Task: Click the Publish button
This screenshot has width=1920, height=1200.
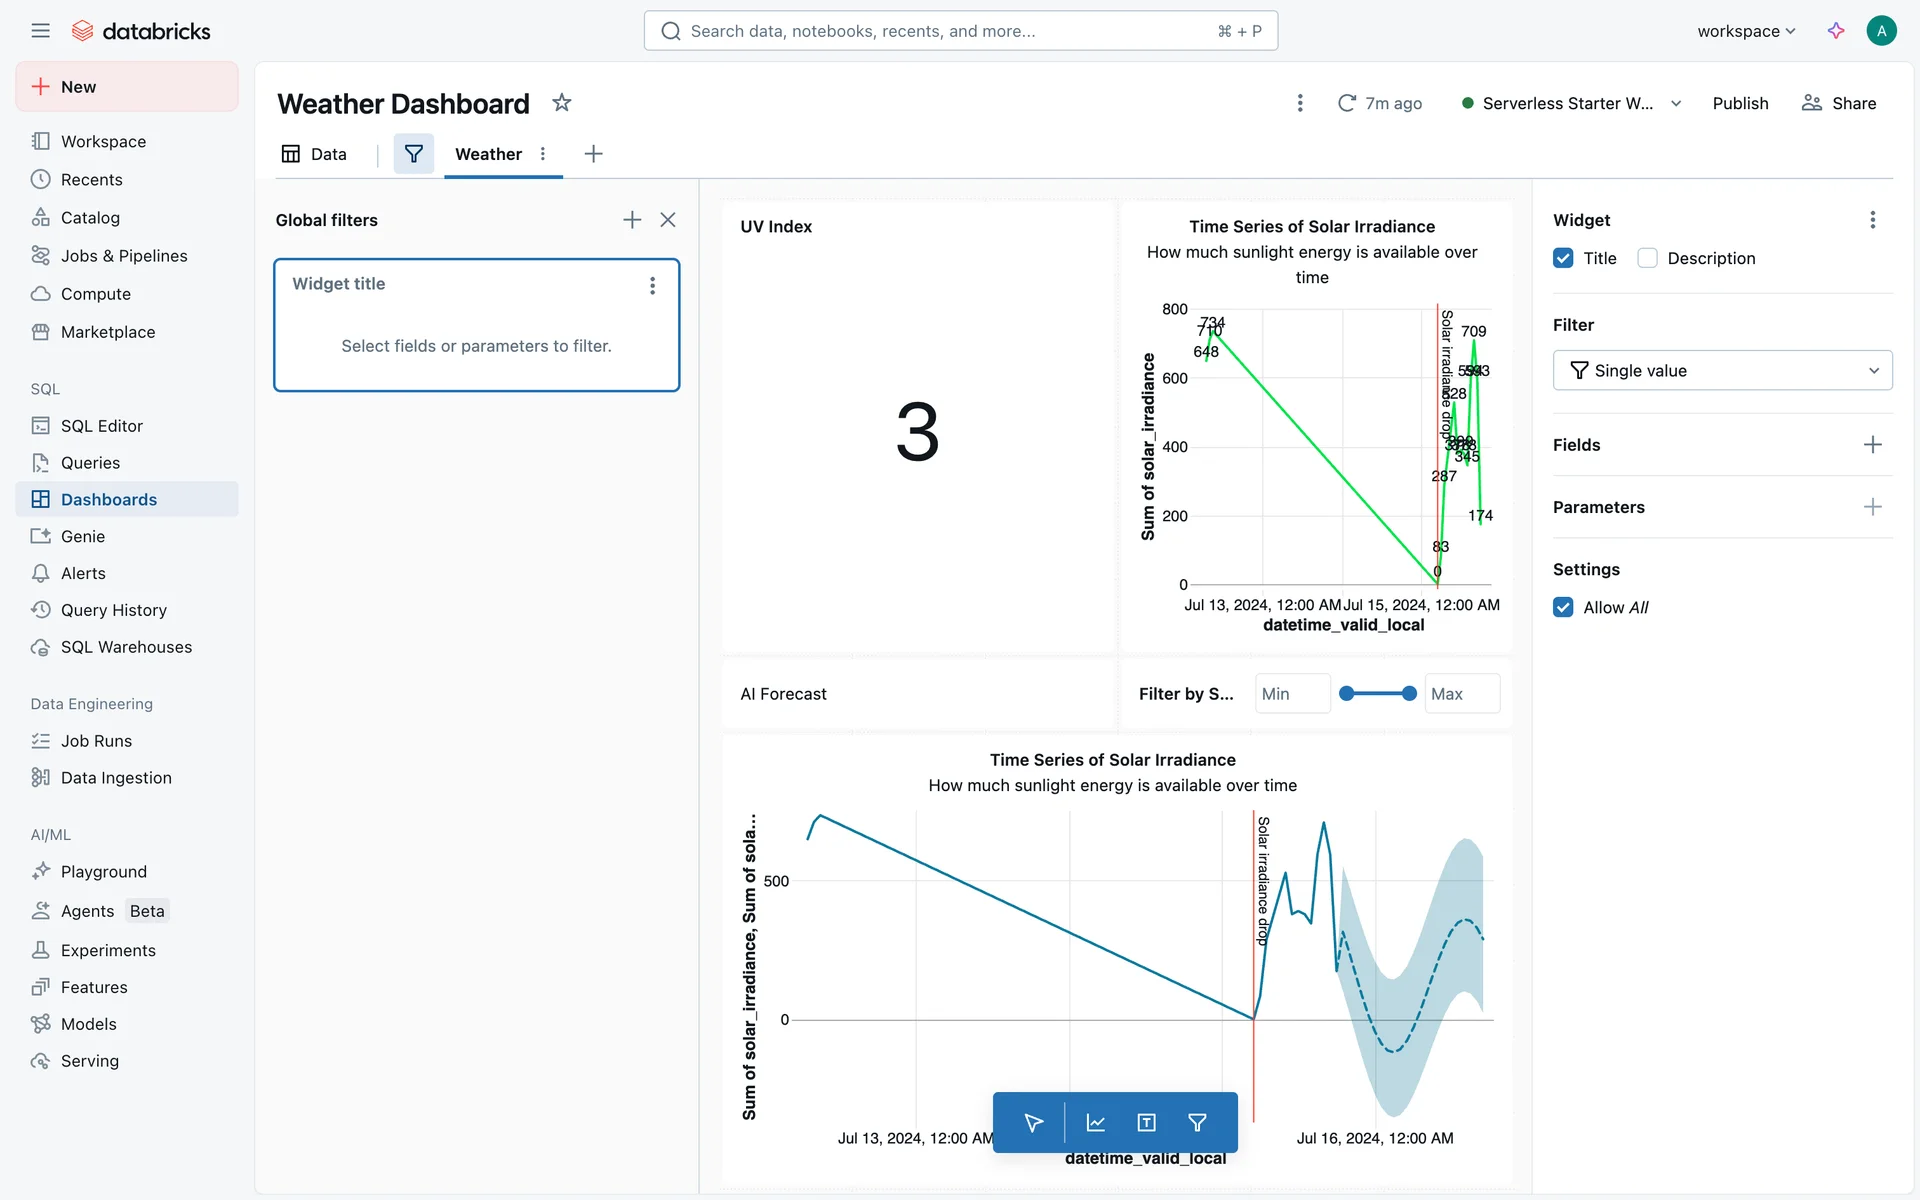Action: click(x=1740, y=103)
